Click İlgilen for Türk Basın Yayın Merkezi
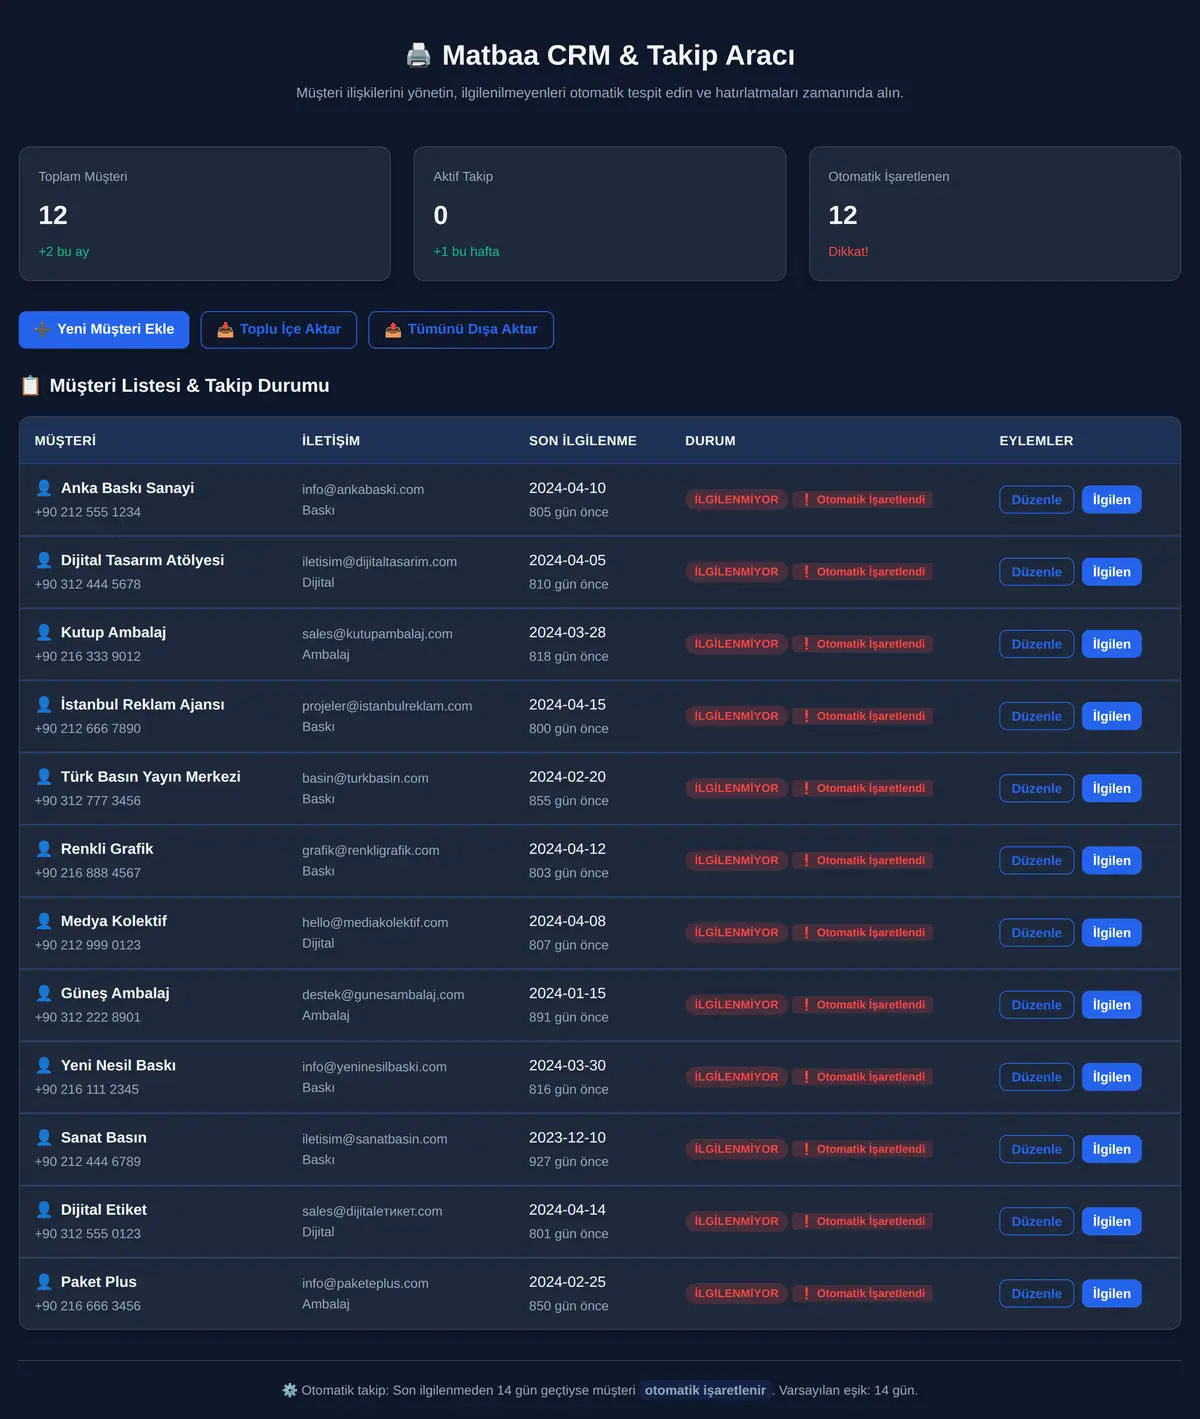 [1112, 788]
